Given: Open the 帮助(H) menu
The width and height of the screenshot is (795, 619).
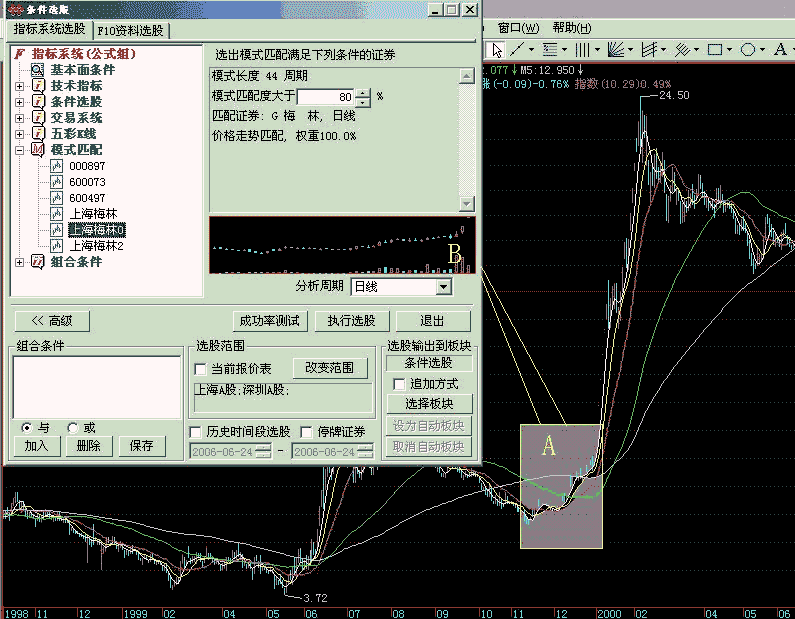Looking at the screenshot, I should [571, 27].
